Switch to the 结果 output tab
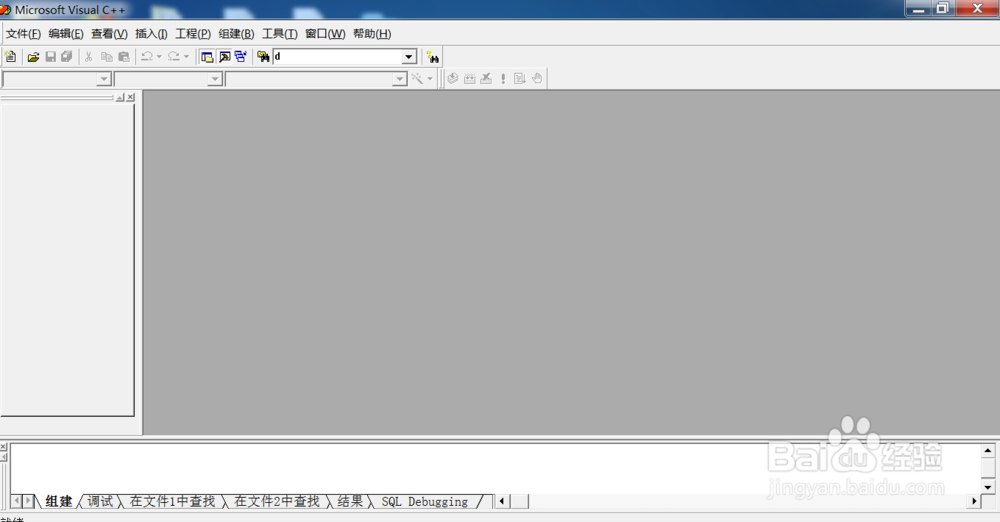1000x522 pixels. pyautogui.click(x=350, y=502)
